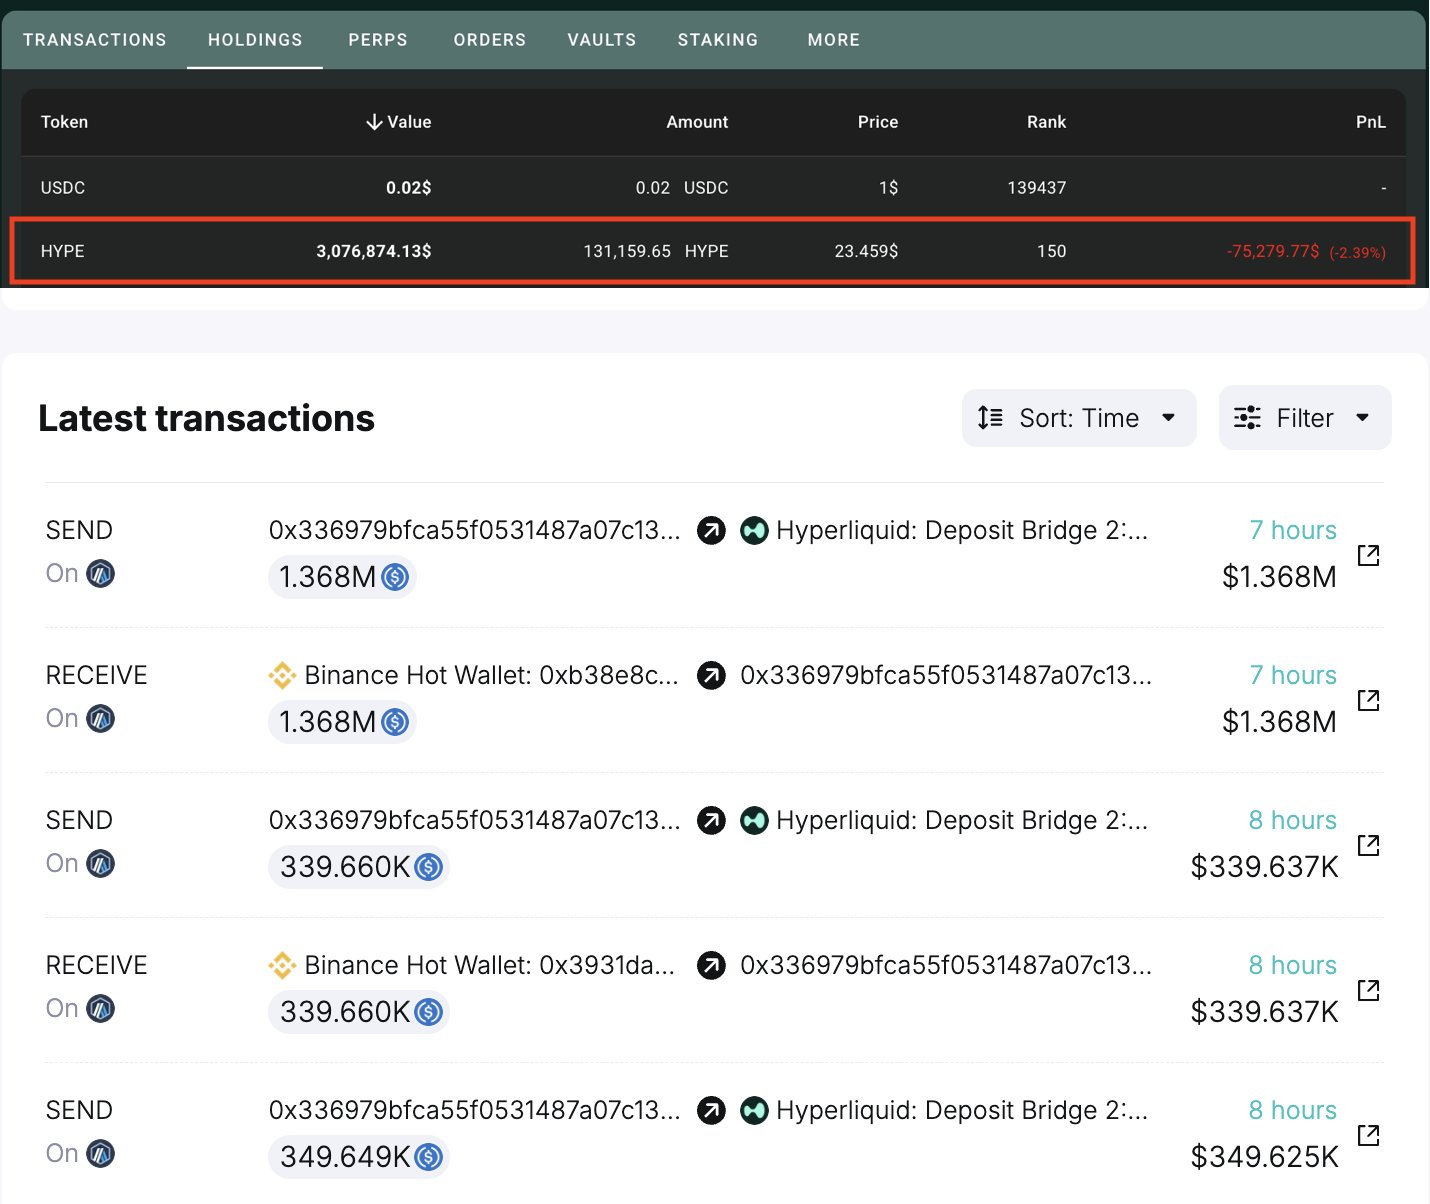Image resolution: width=1430 pixels, height=1204 pixels.
Task: Open the More tab menu
Action: 833,40
